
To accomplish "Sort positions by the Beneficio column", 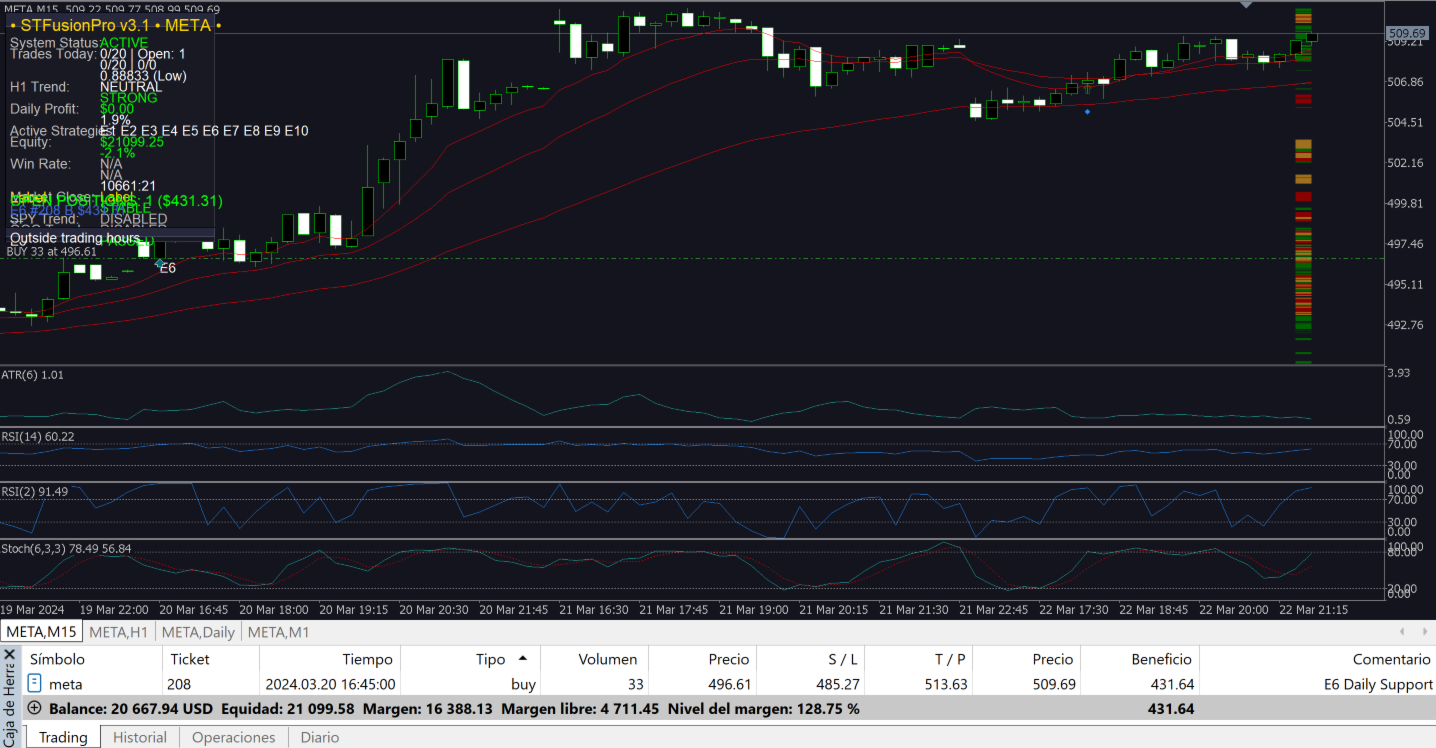I will coord(1140,659).
